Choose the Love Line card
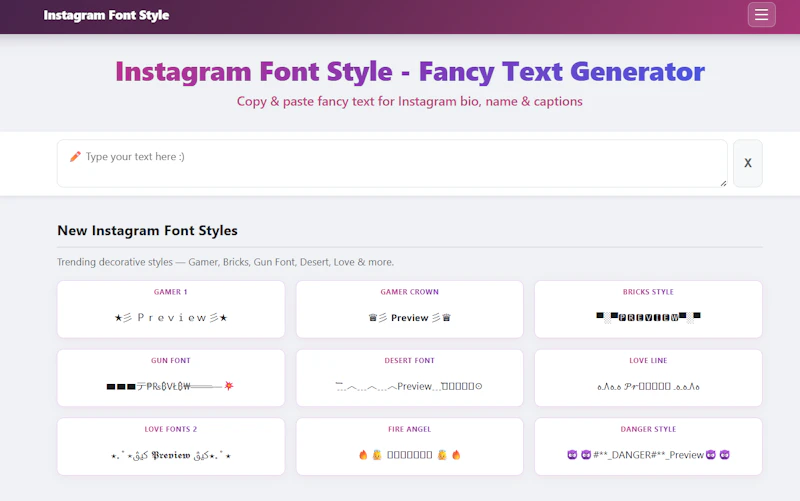Screen dimensions: 800x501 coord(648,378)
